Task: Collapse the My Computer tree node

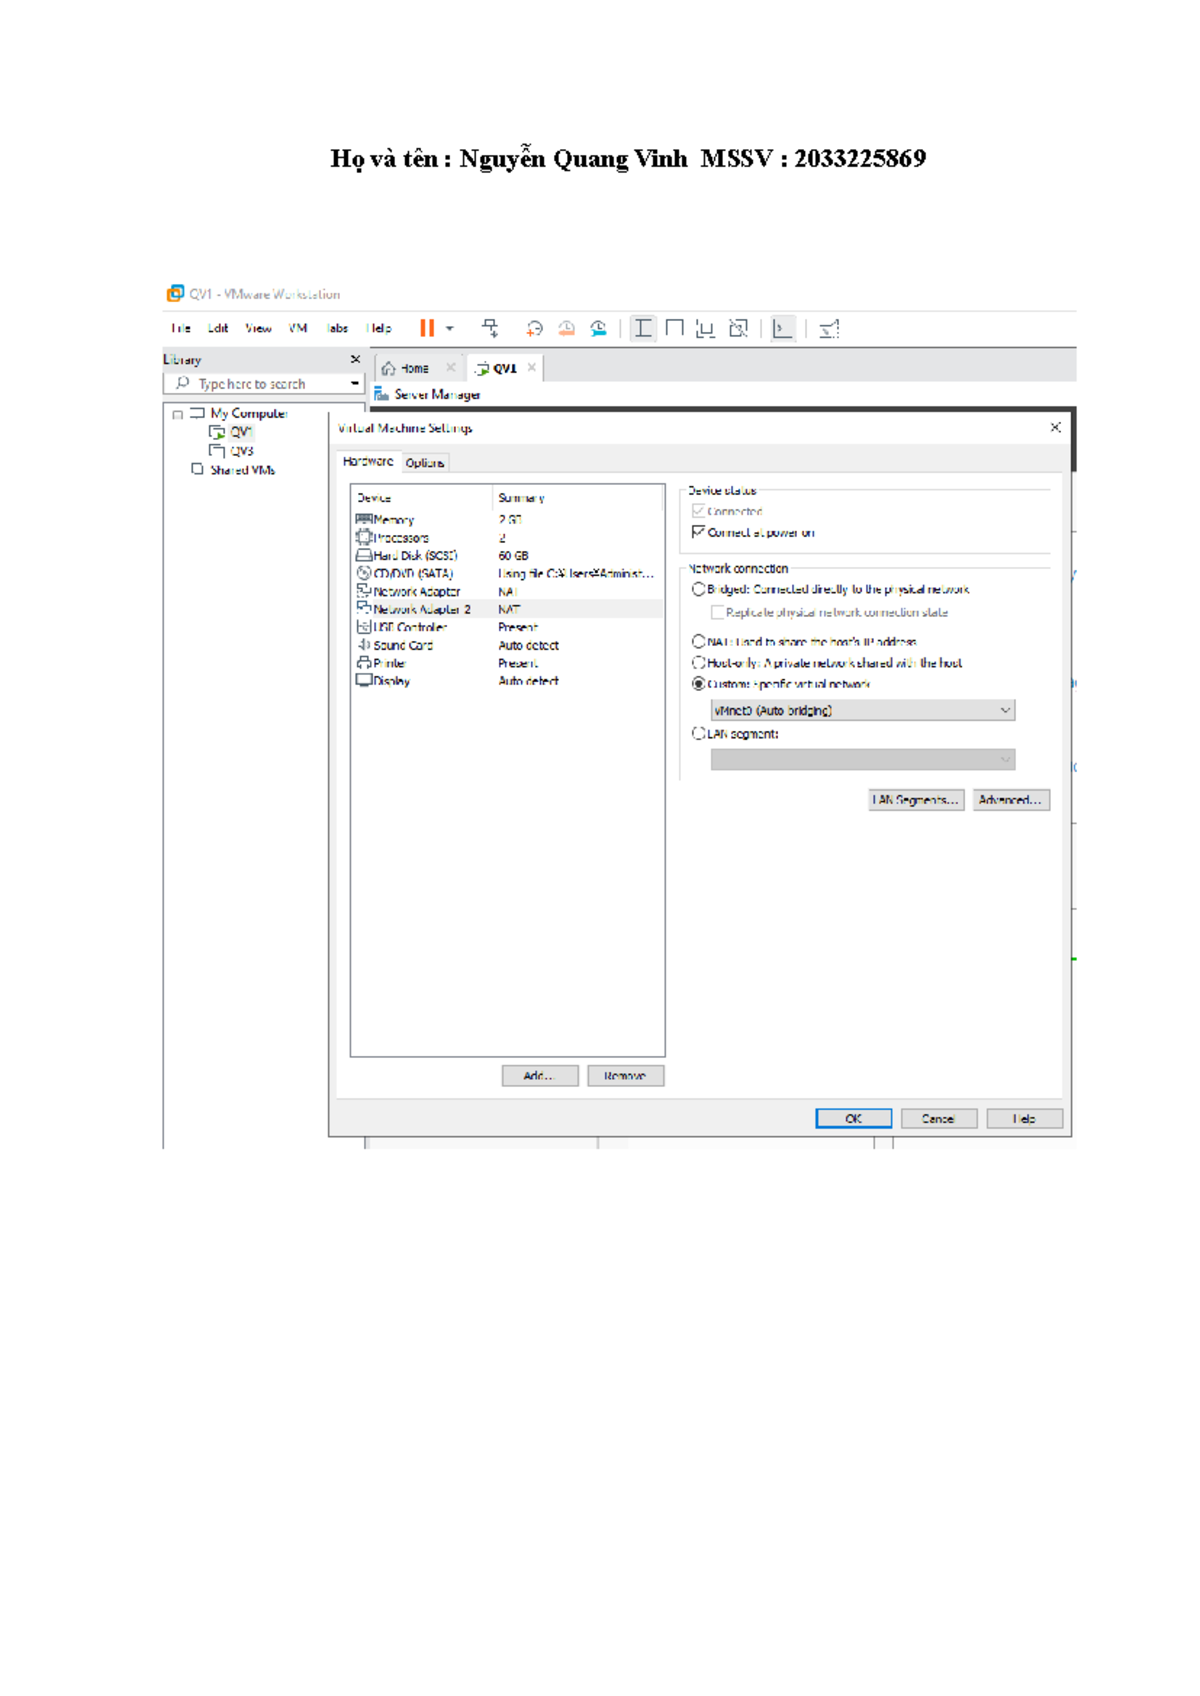Action: pyautogui.click(x=177, y=414)
